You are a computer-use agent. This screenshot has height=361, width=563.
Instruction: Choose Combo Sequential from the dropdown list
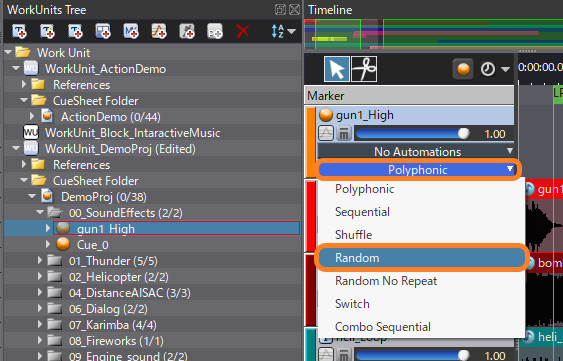pyautogui.click(x=421, y=327)
